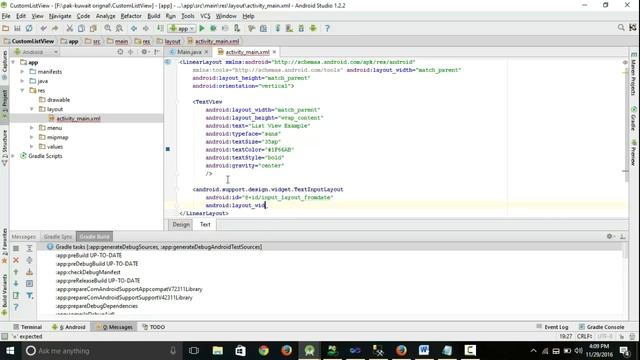Click the up arrow in Messages panel
Image resolution: width=640 pixels, height=360 pixels.
click(x=16, y=272)
